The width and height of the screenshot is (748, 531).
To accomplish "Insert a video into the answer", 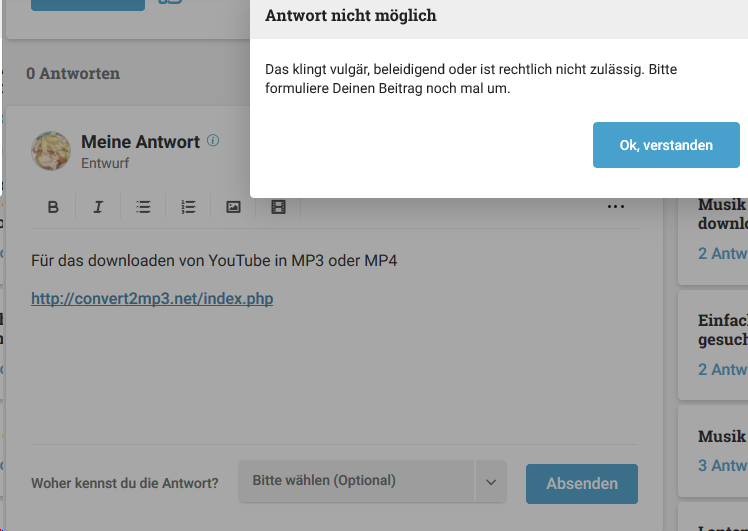I will click(x=278, y=207).
